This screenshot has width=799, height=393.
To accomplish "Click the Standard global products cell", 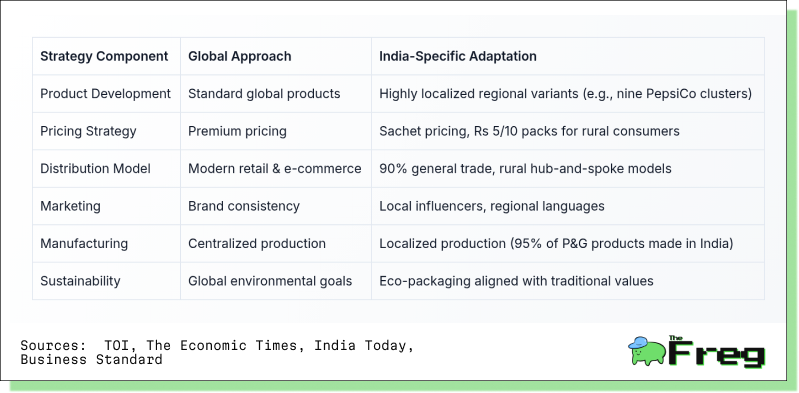I will 264,94.
